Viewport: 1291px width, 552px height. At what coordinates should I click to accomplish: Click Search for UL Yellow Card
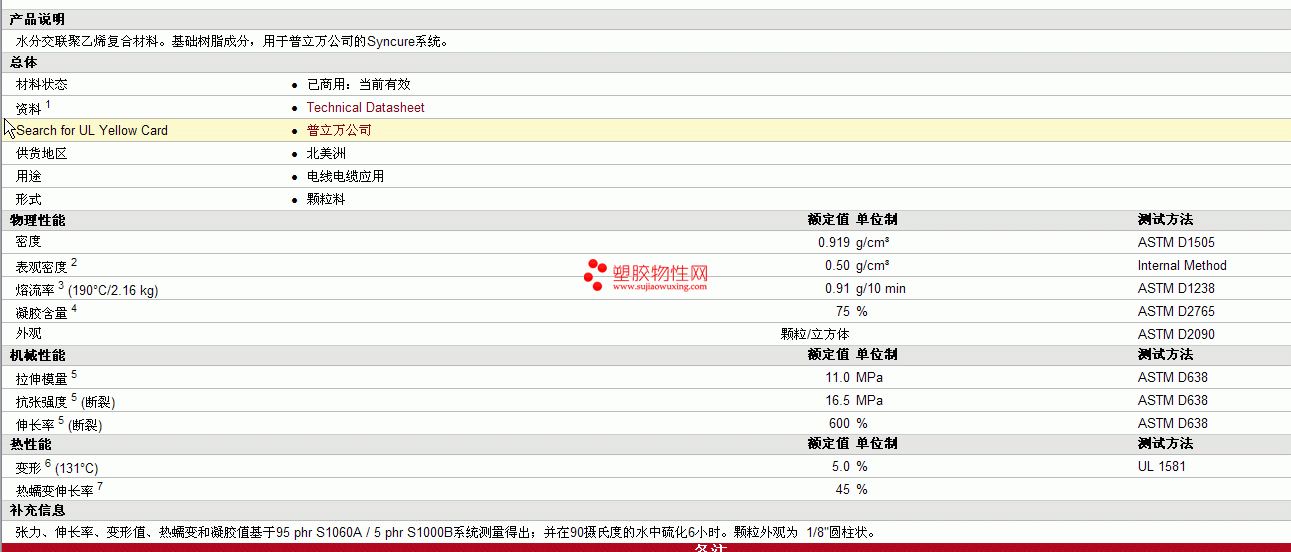coord(92,130)
